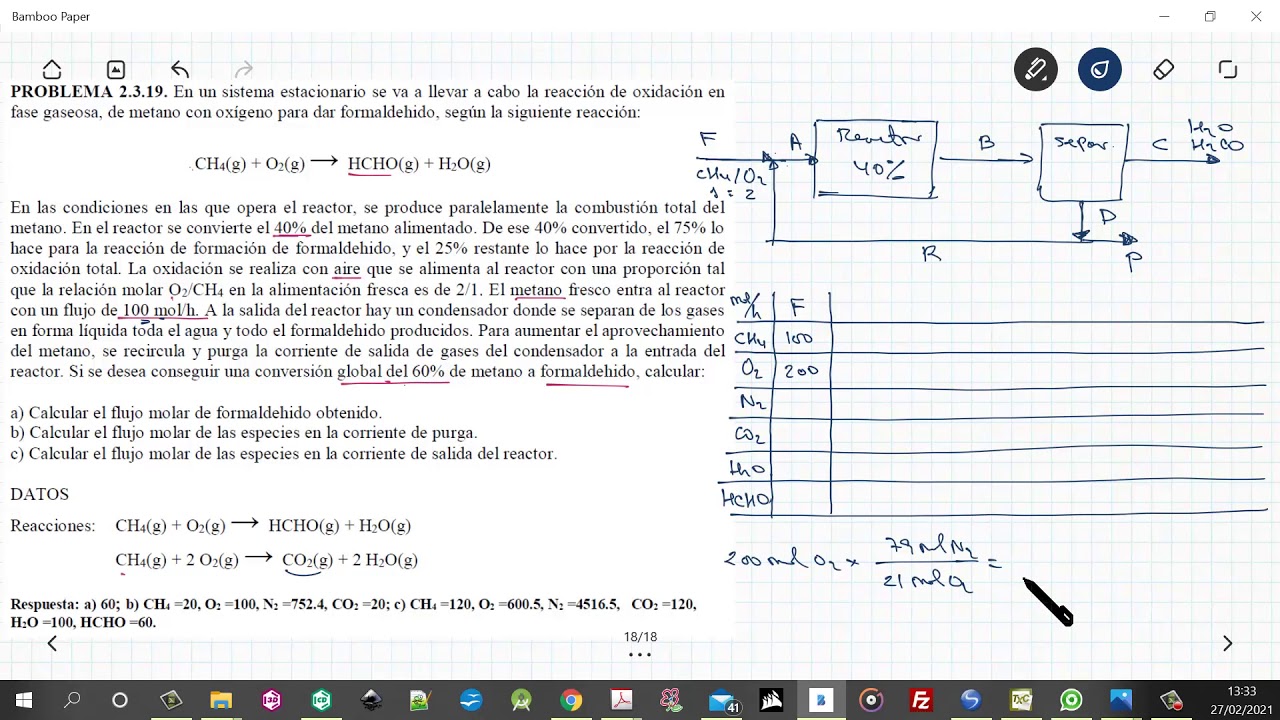1280x720 pixels.
Task: Open File Explorer from taskbar
Action: click(x=221, y=700)
